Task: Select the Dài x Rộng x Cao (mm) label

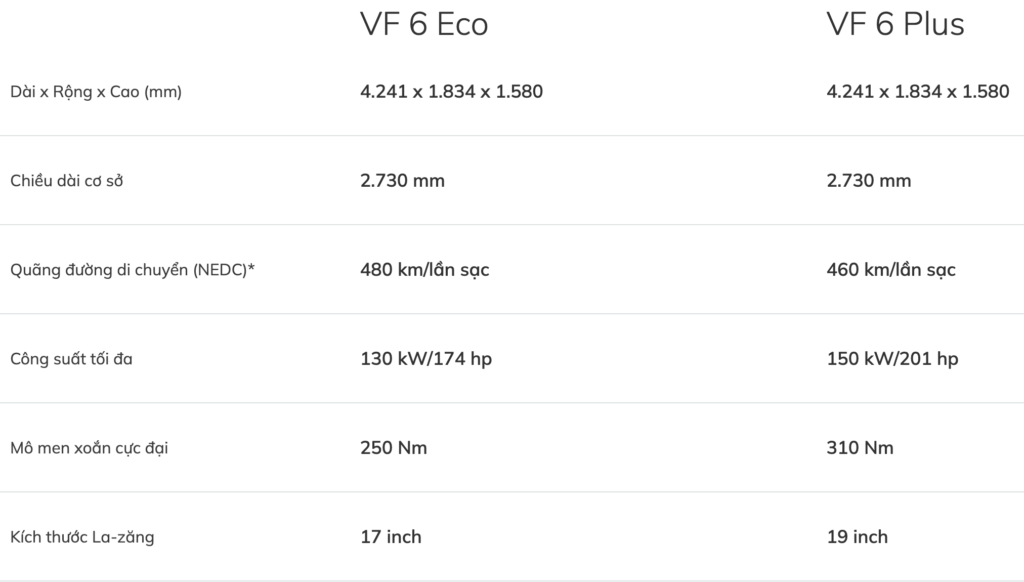Action: tap(96, 92)
